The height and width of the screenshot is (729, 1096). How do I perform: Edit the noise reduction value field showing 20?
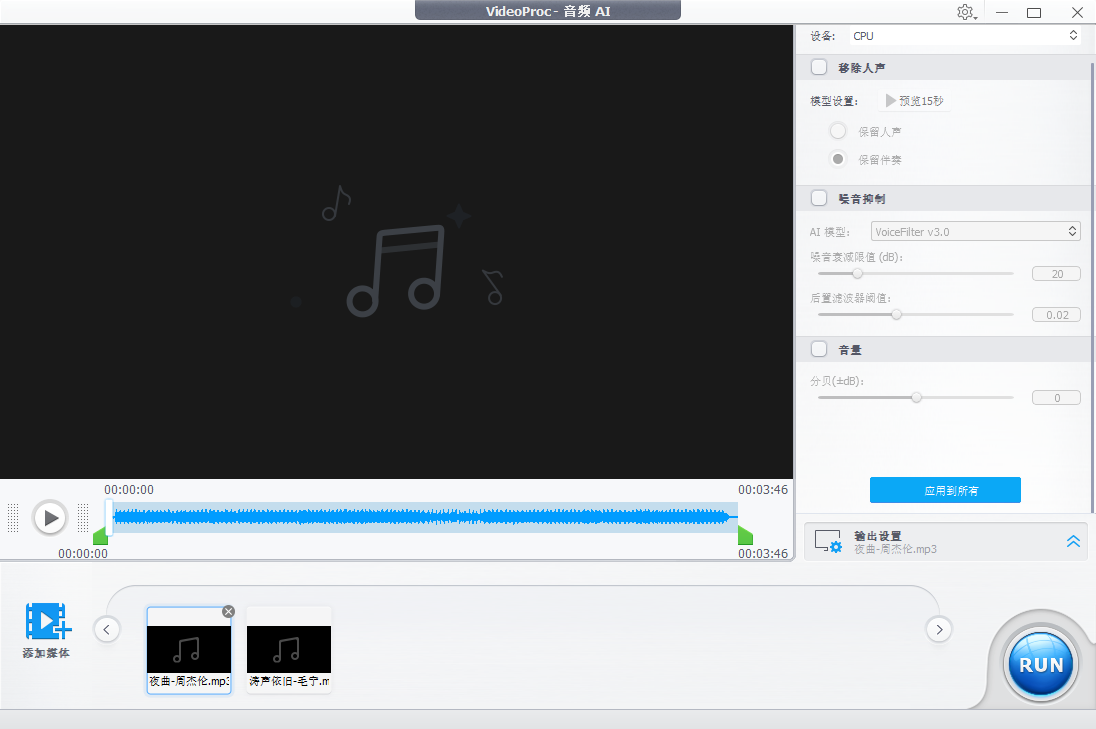[1056, 273]
